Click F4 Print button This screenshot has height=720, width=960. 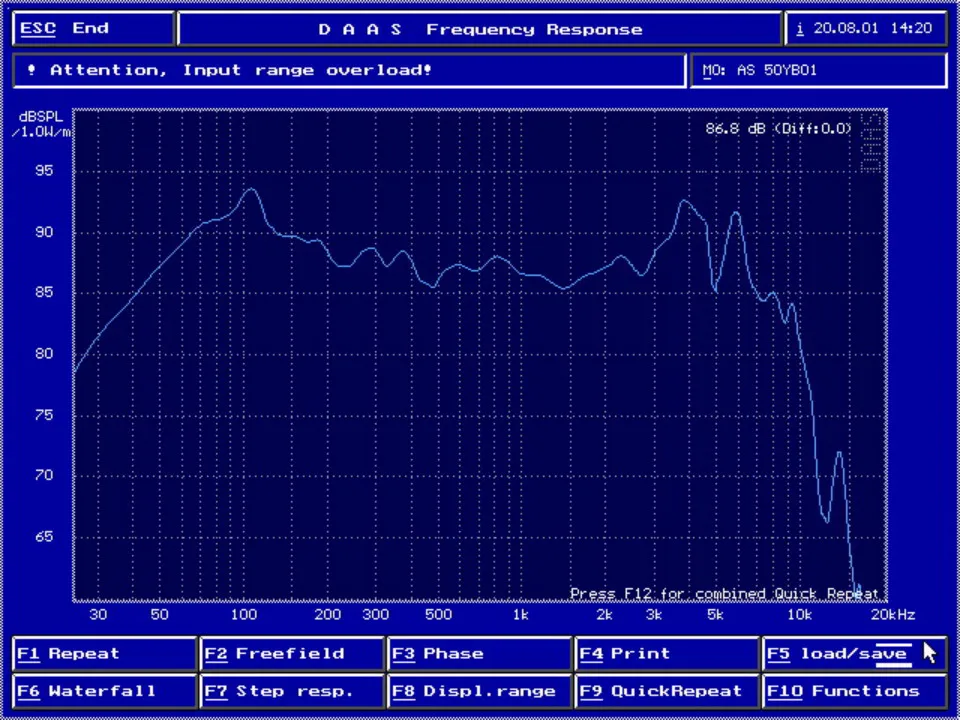(x=667, y=654)
